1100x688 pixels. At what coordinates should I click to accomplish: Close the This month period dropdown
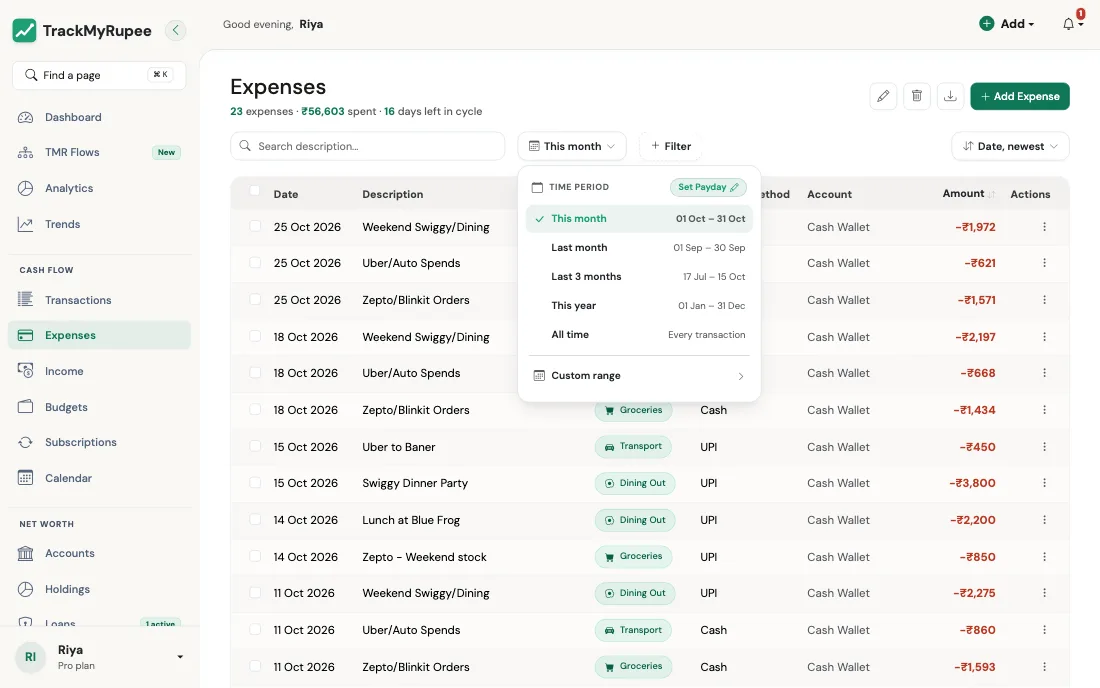(x=572, y=146)
